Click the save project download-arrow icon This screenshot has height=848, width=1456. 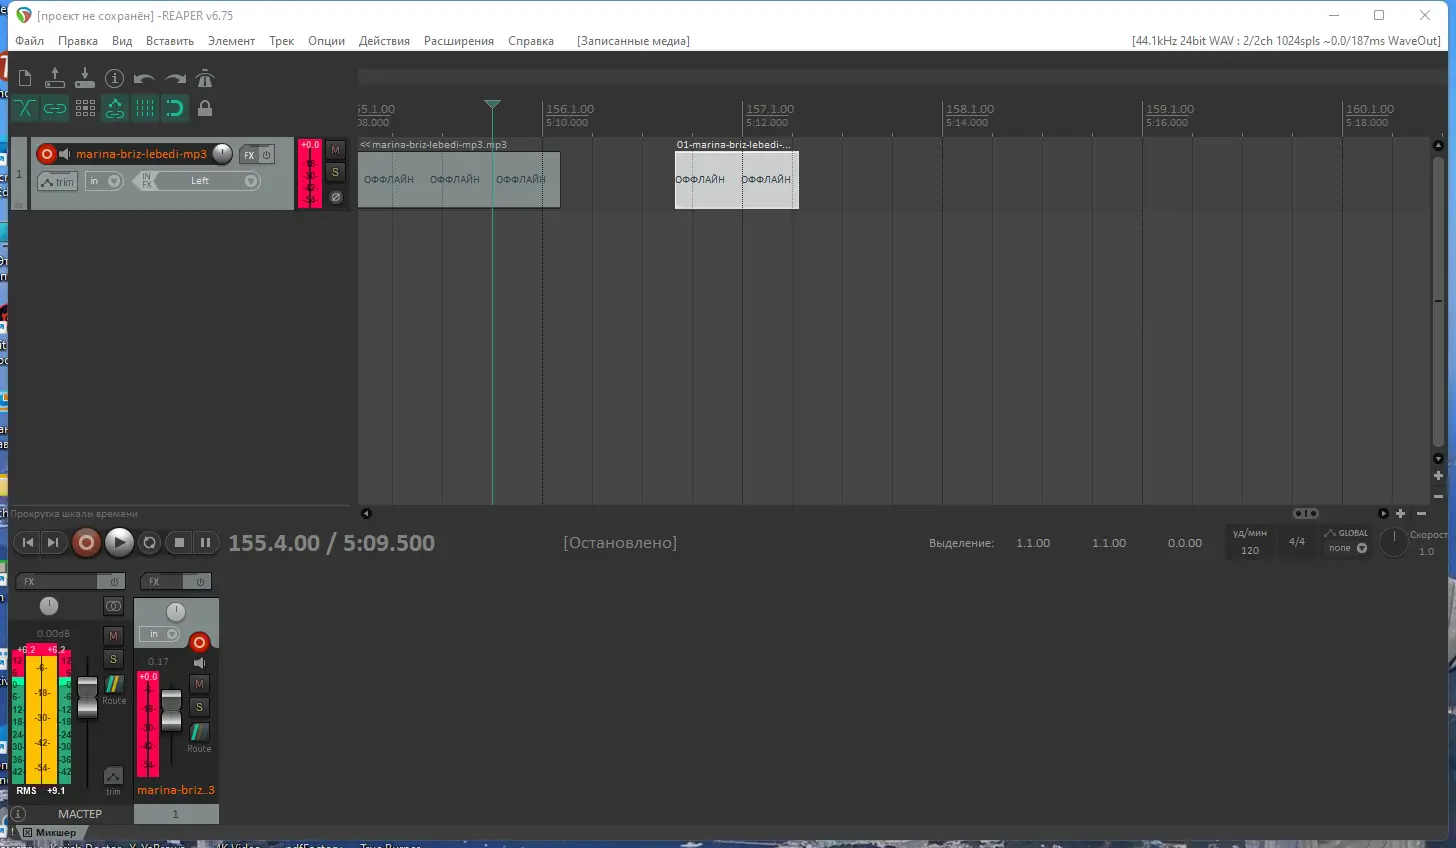pyautogui.click(x=85, y=78)
